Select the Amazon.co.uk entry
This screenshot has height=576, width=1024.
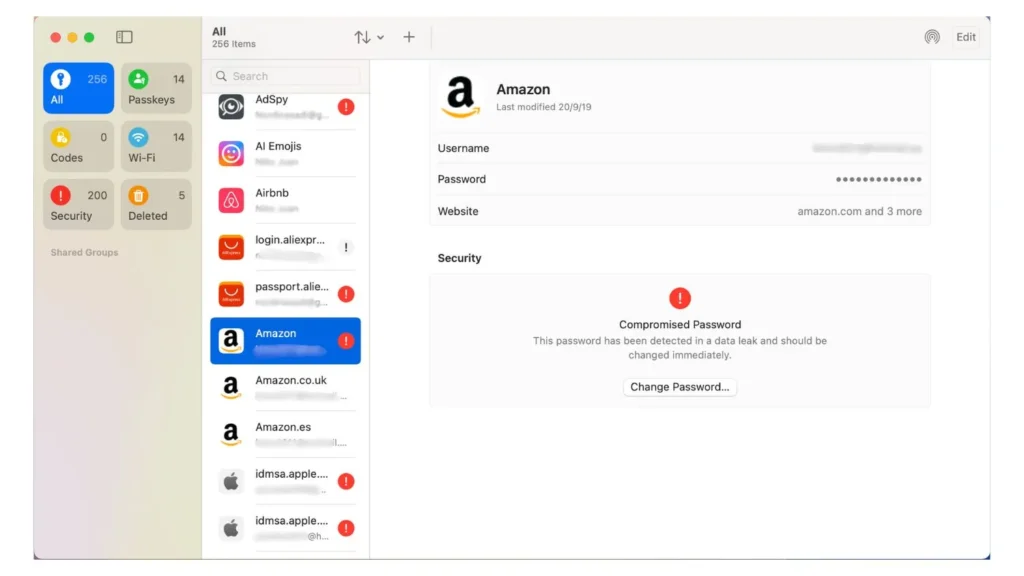[285, 388]
